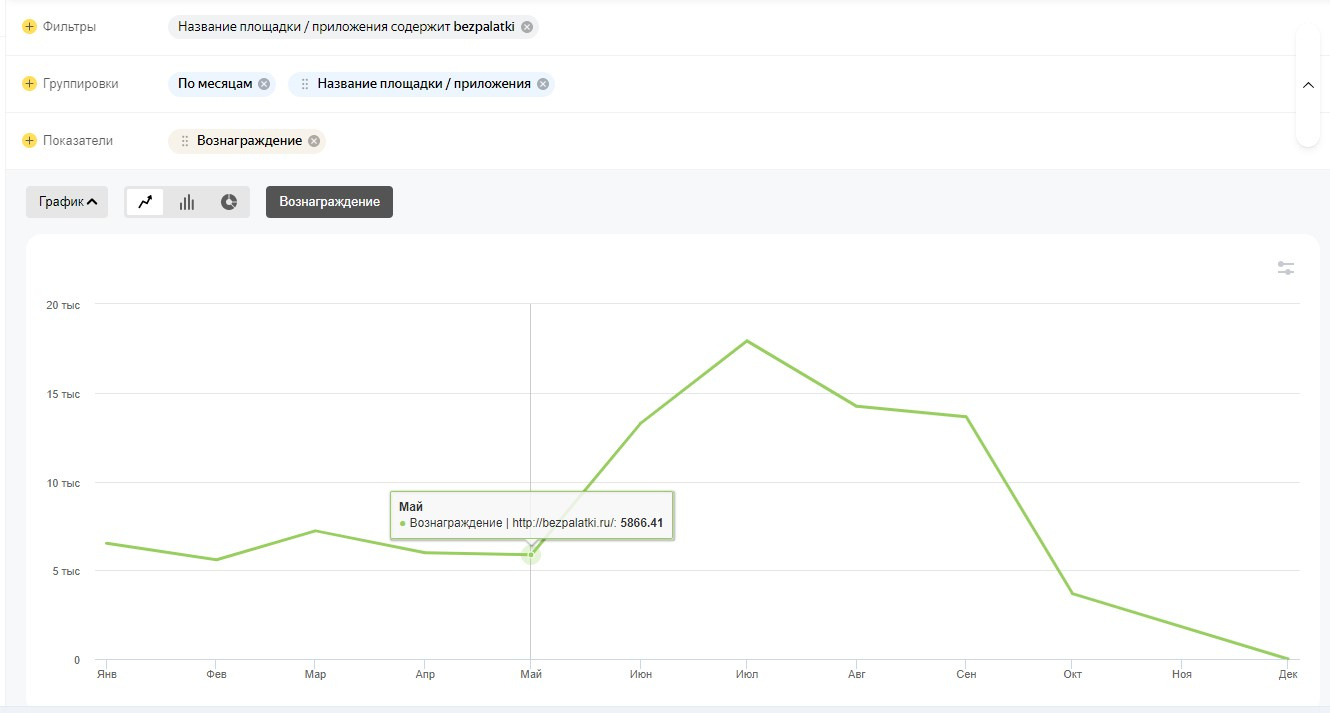1330x713 pixels.
Task: Open chart settings sliders icon
Action: (1286, 268)
